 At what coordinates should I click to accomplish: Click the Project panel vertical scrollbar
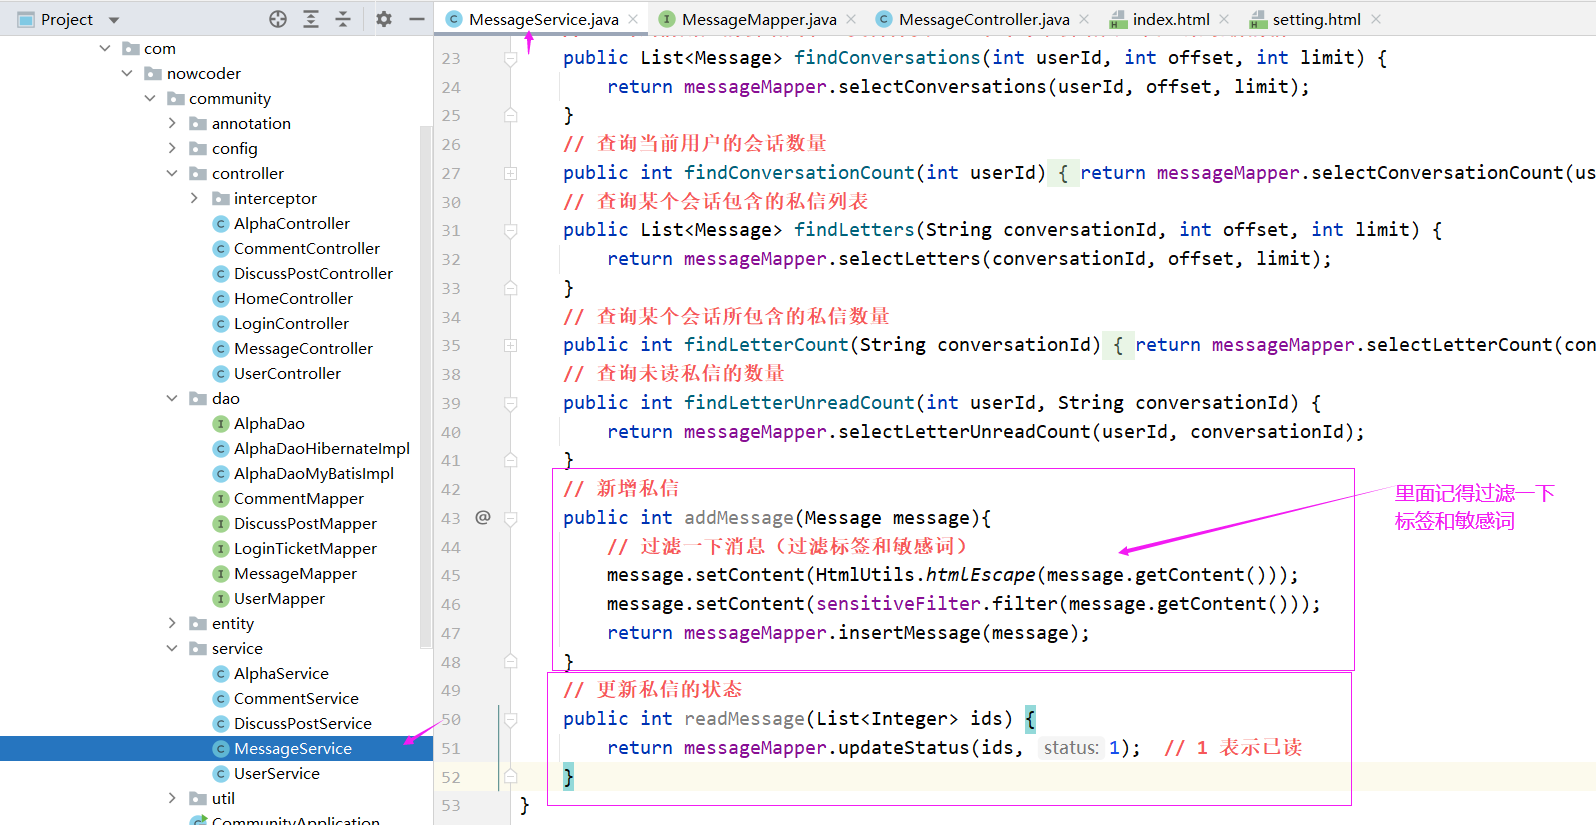point(426,387)
